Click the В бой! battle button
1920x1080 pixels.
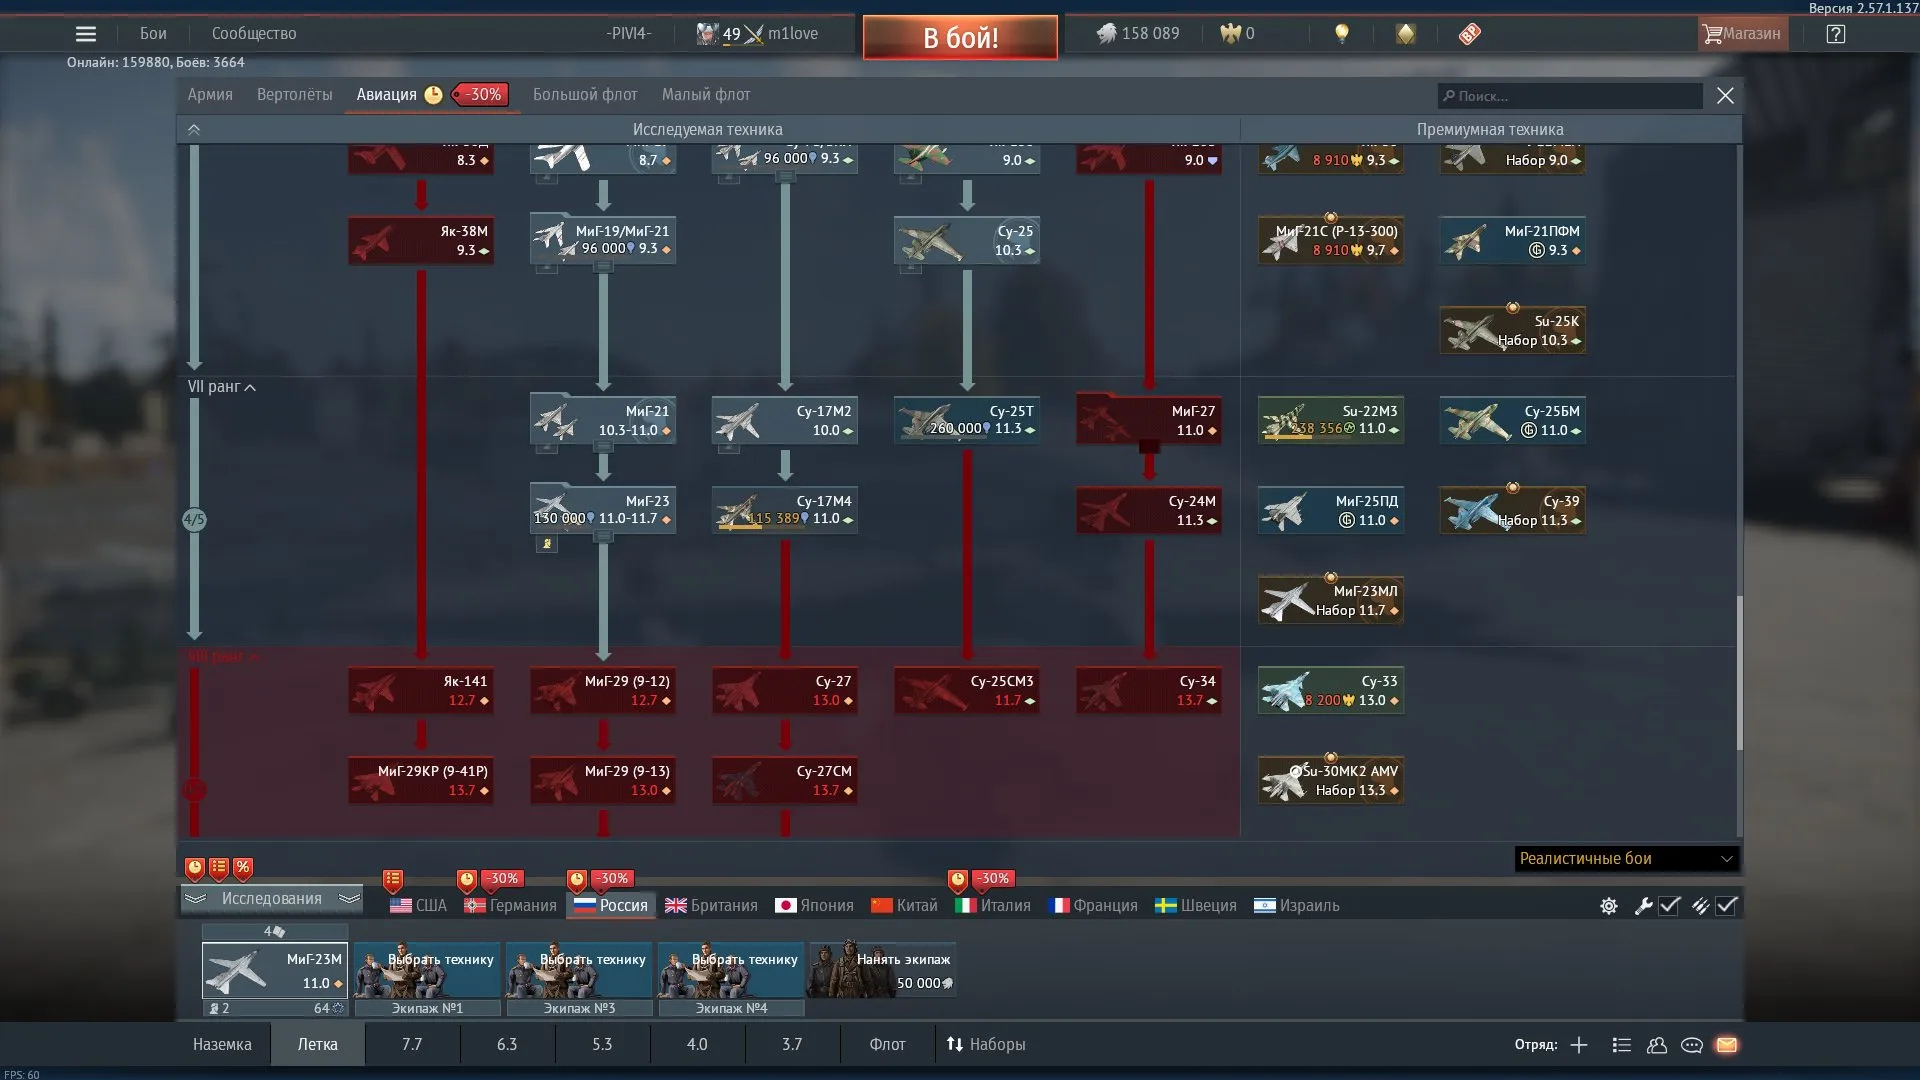(960, 38)
